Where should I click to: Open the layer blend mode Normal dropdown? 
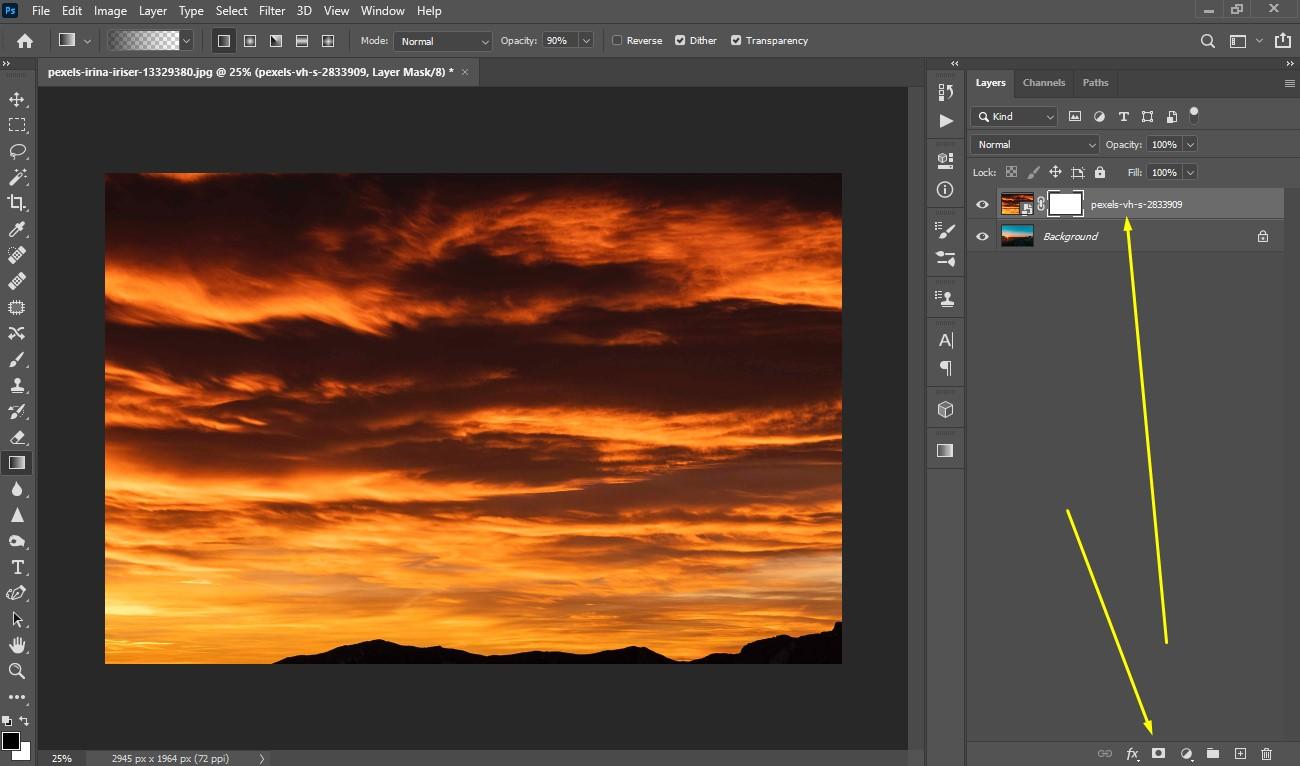[x=1034, y=145]
